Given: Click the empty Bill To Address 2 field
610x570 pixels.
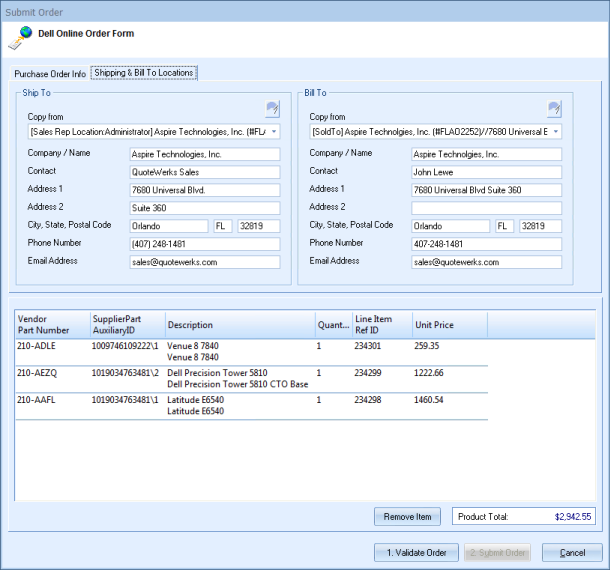Looking at the screenshot, I should pyautogui.click(x=486, y=208).
